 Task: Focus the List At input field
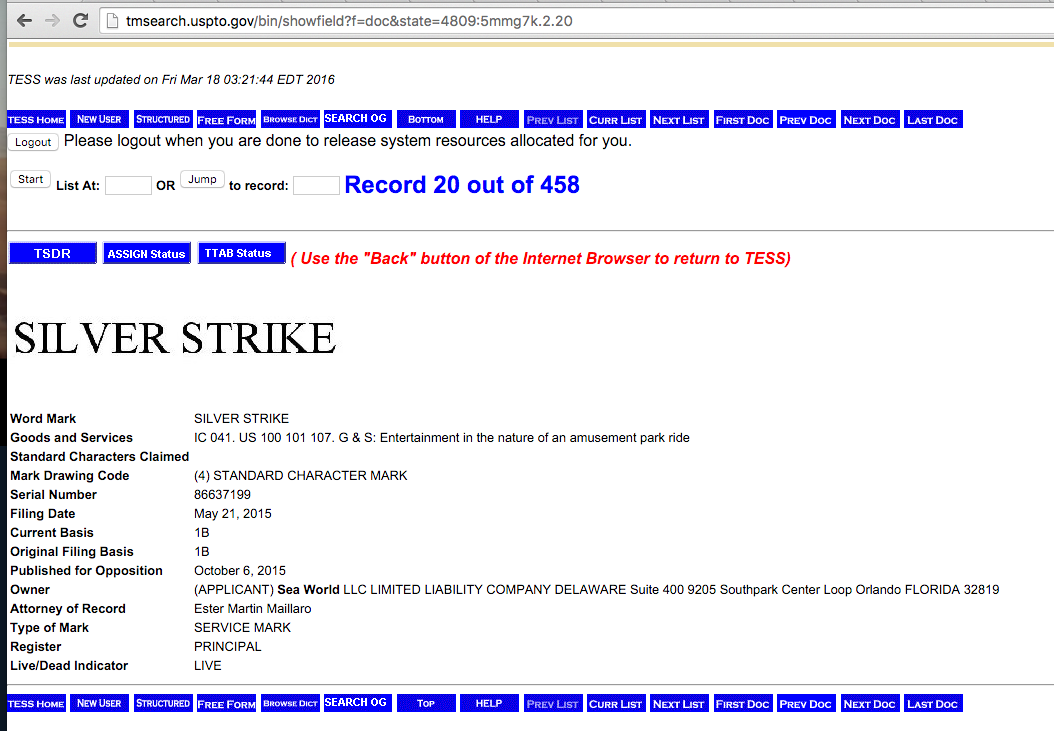tap(128, 186)
